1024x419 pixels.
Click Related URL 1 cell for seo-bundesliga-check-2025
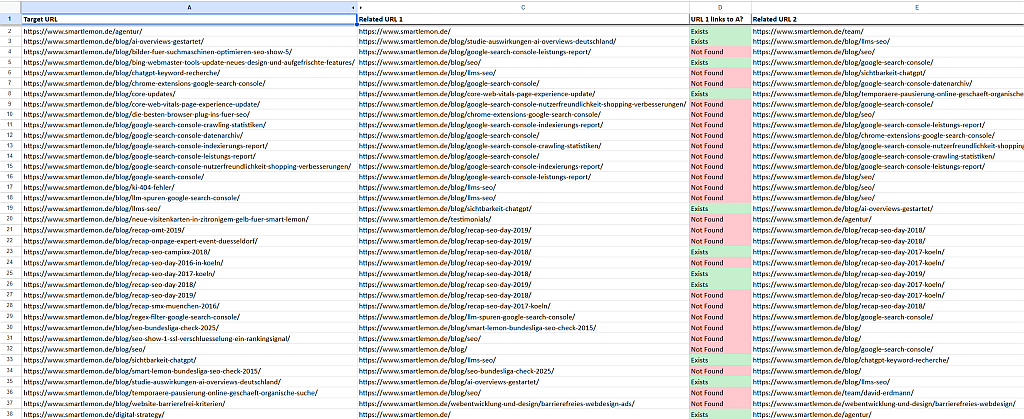pyautogui.click(x=523, y=371)
